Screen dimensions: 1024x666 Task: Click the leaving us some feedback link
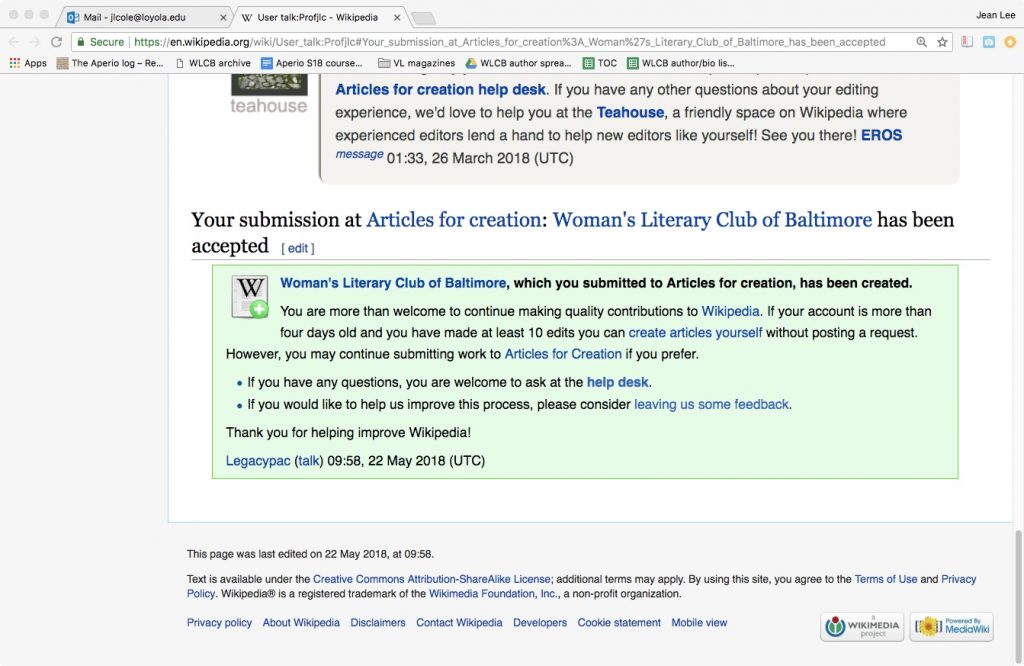(x=710, y=404)
